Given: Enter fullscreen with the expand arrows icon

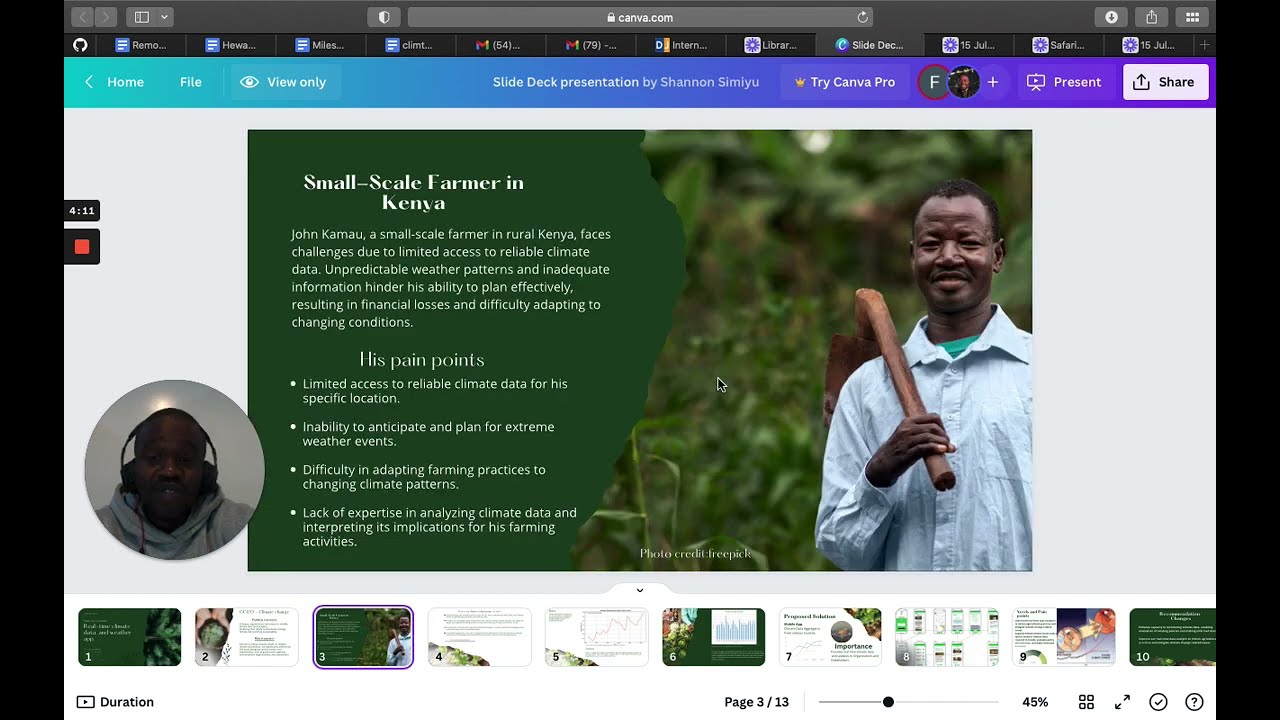Looking at the screenshot, I should click(1122, 702).
